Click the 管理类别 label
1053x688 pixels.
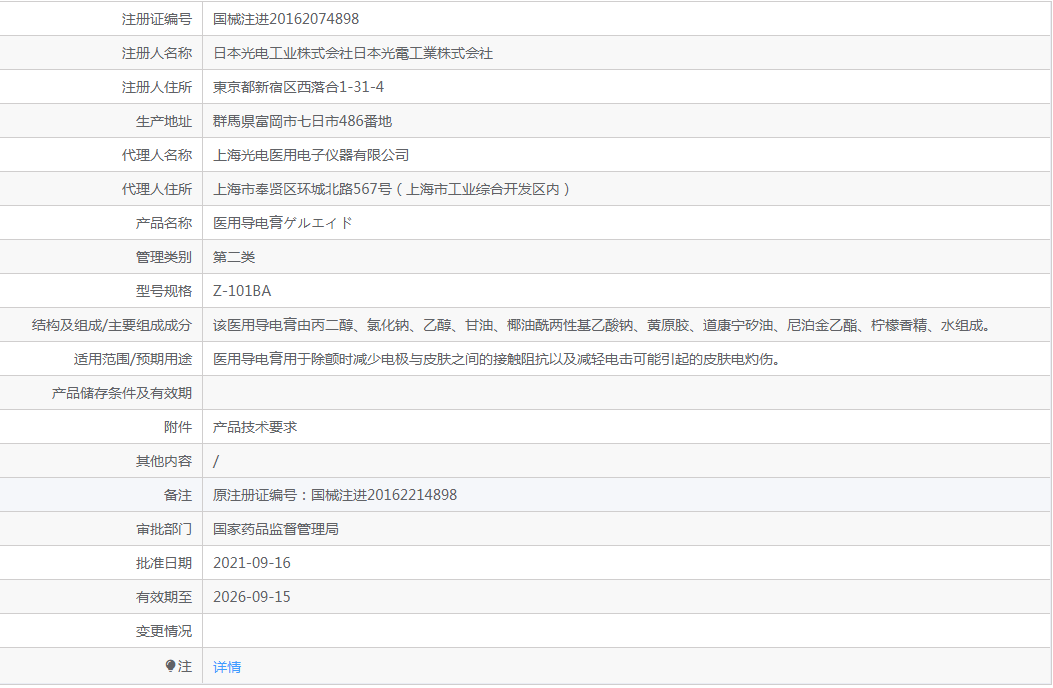pyautogui.click(x=164, y=257)
